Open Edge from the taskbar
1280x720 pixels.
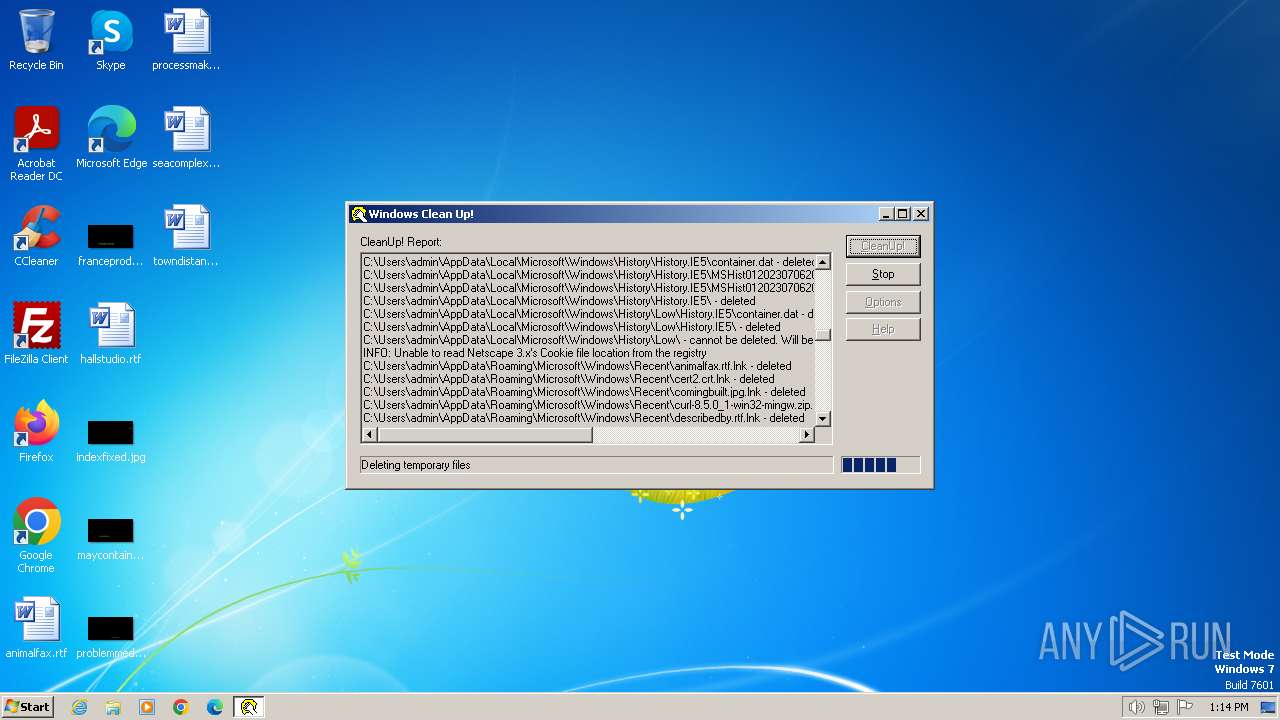pos(215,707)
